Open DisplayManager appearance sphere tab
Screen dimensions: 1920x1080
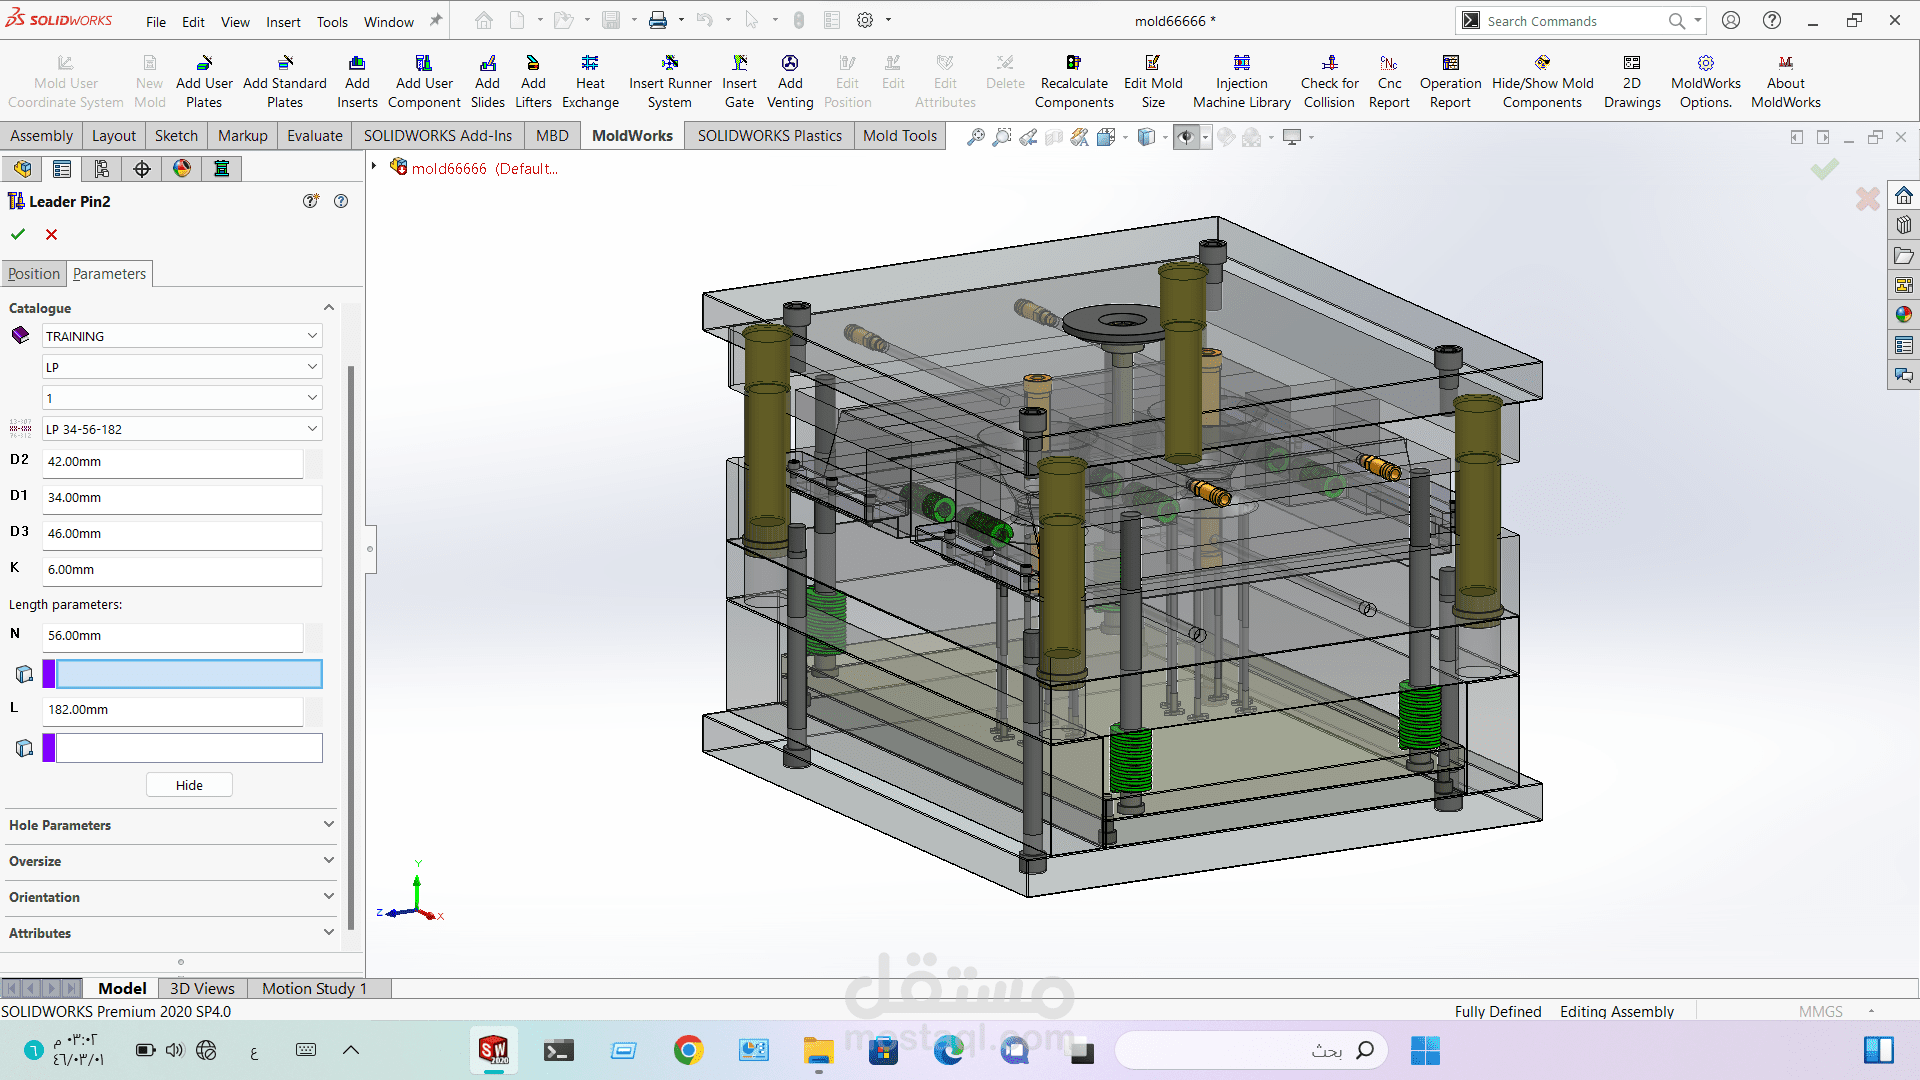click(182, 169)
